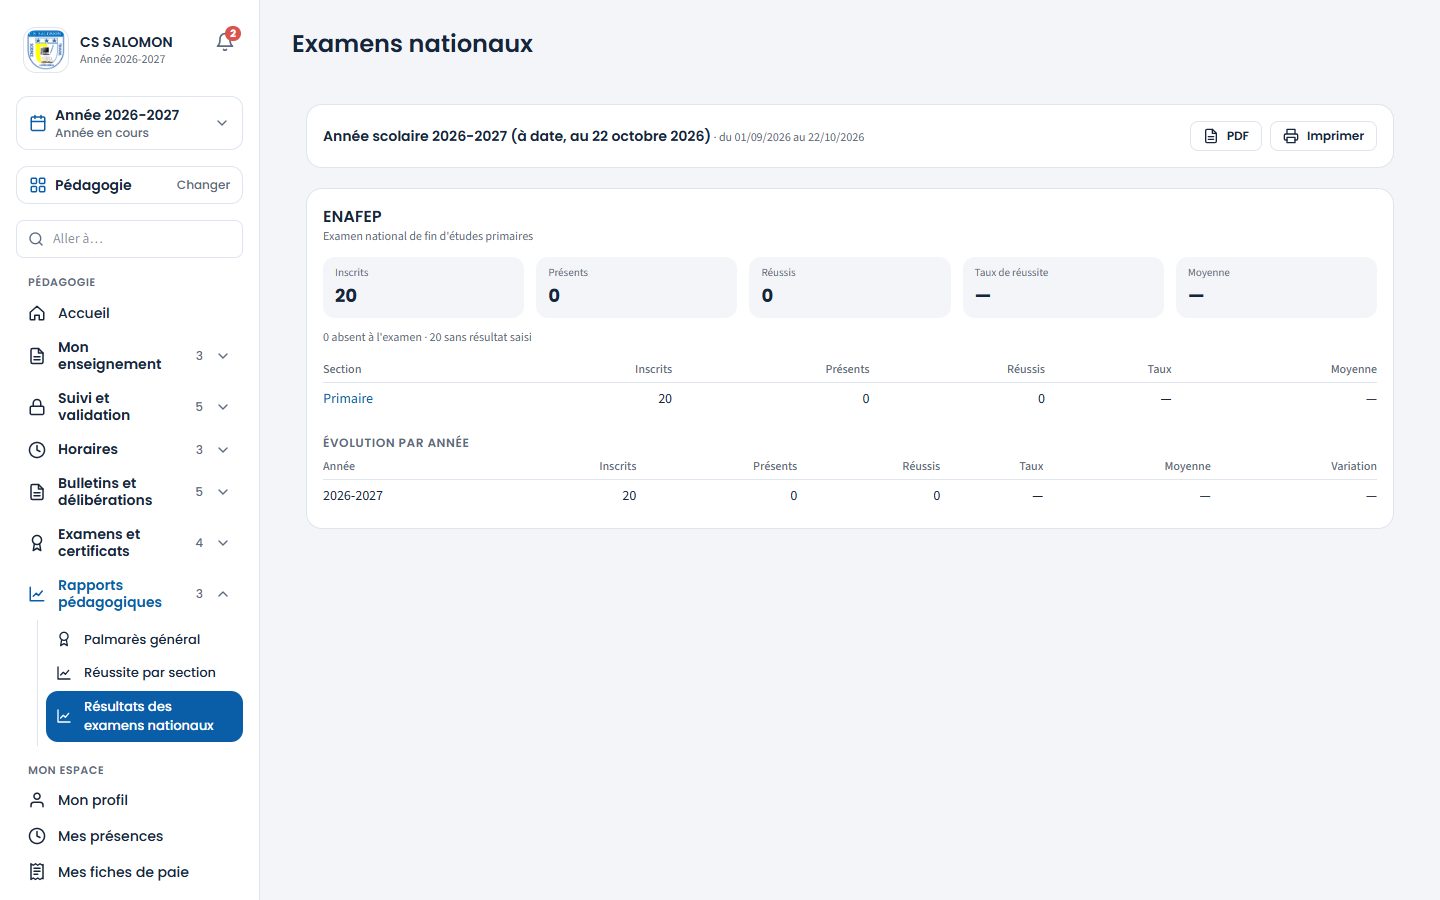Screen dimensions: 1440x900
Task: Click the Bulletins et délibérations file icon
Action: (37, 492)
